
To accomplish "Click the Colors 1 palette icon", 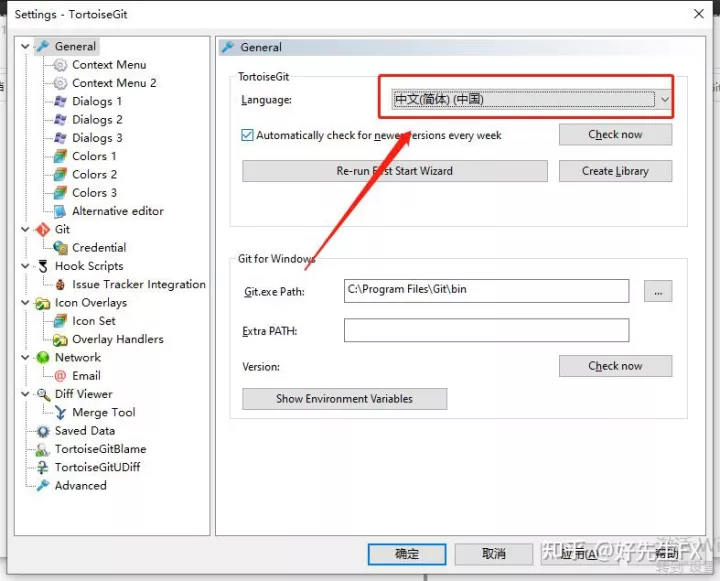I will pyautogui.click(x=60, y=156).
